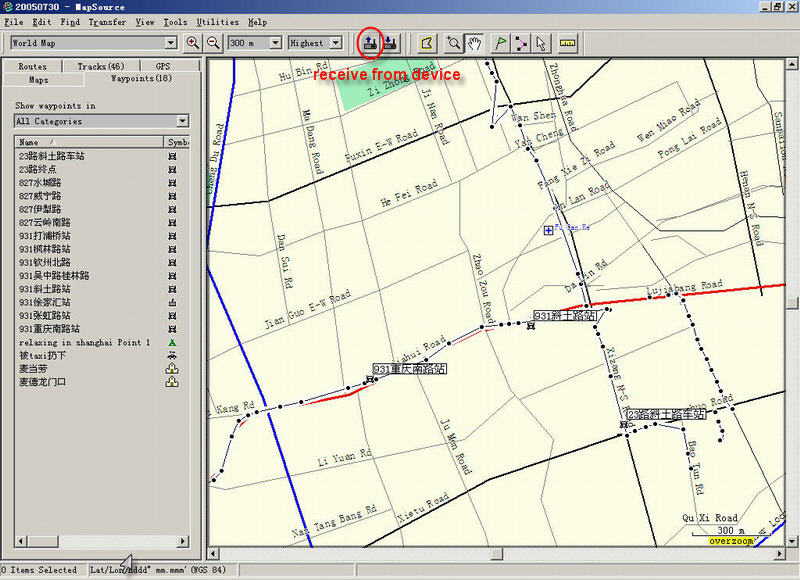The height and width of the screenshot is (580, 800).
Task: Click waypoint list scroll left arrow
Action: [x=21, y=541]
